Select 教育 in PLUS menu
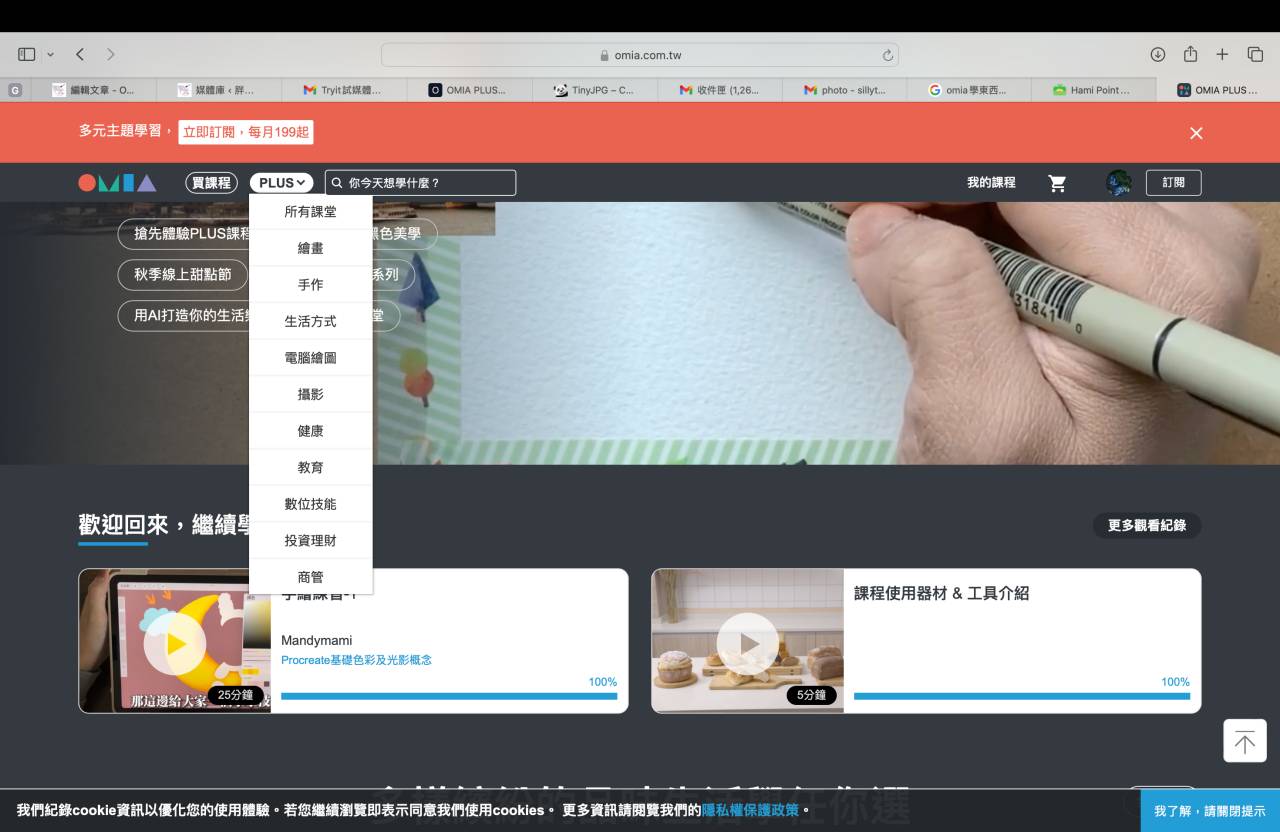 click(310, 467)
